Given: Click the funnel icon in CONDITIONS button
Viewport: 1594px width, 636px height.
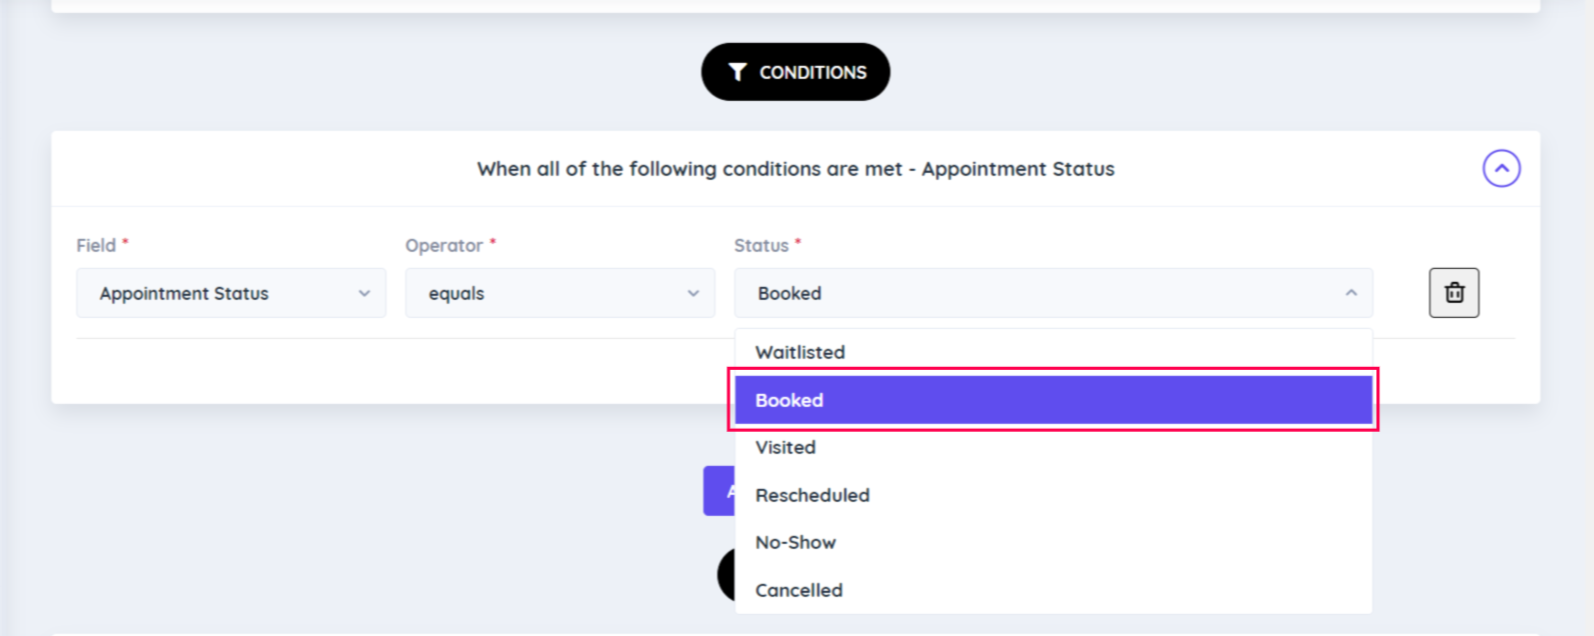Looking at the screenshot, I should 737,72.
